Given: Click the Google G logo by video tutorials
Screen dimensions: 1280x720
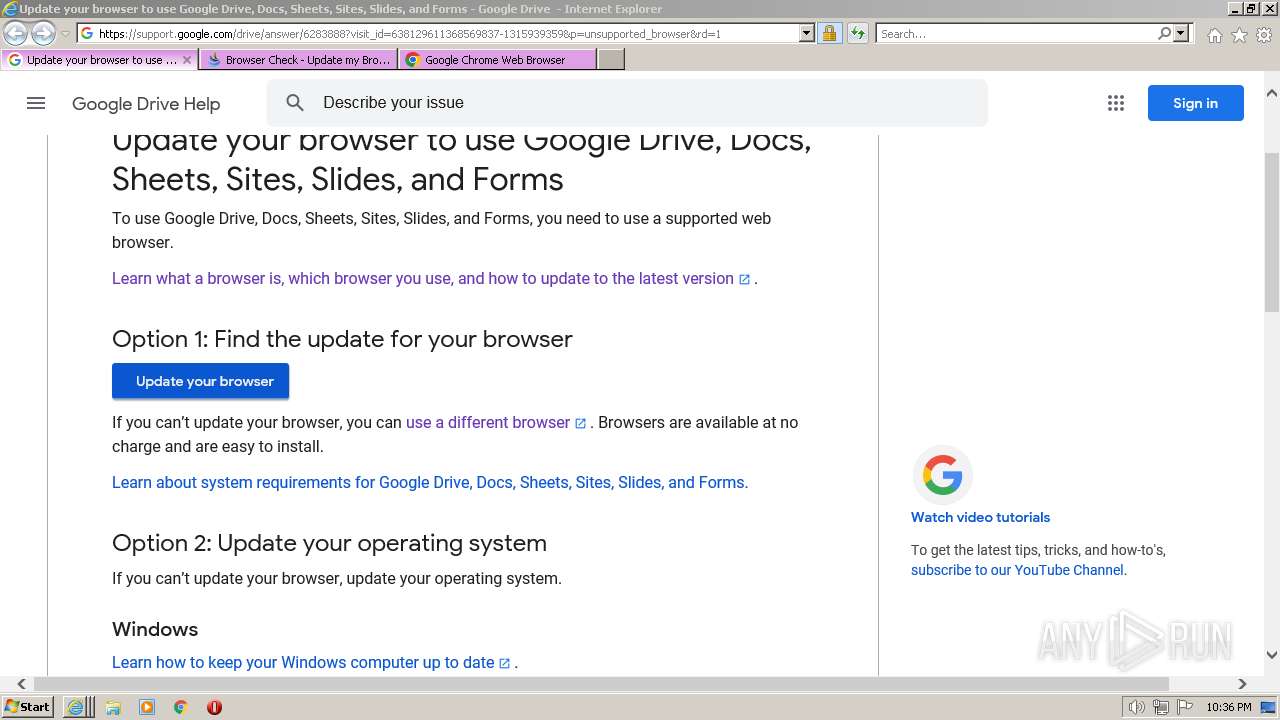Looking at the screenshot, I should (x=942, y=475).
